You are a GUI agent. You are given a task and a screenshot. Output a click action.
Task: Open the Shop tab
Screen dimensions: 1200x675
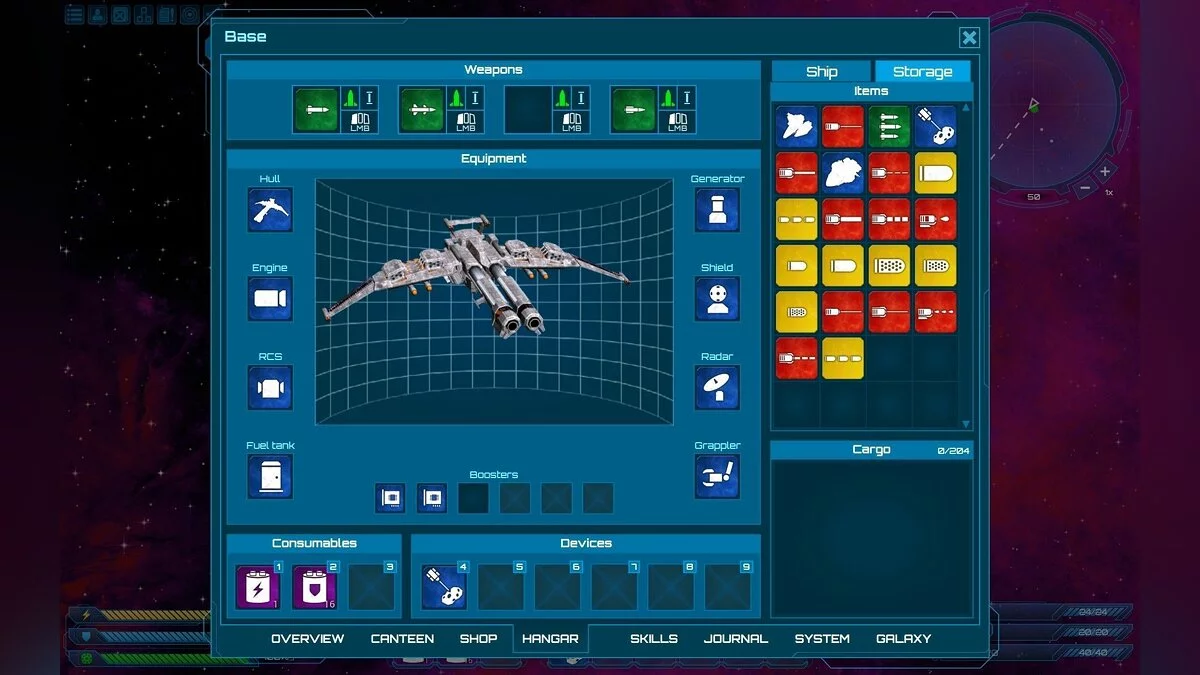pos(478,638)
